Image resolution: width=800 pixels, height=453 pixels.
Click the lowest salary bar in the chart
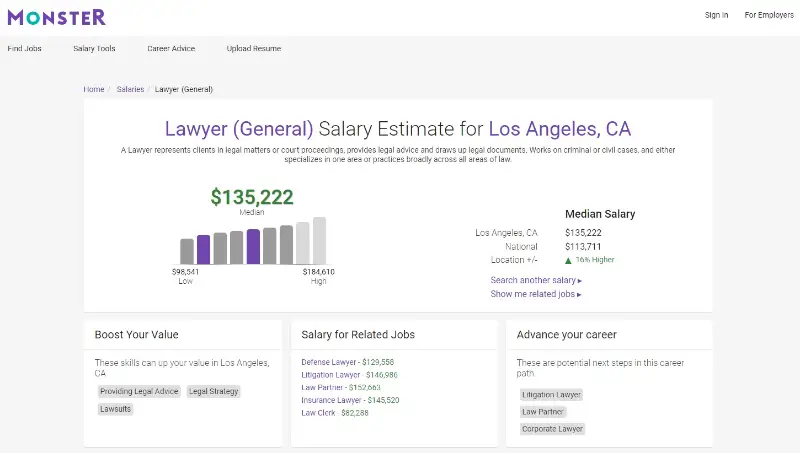click(187, 251)
